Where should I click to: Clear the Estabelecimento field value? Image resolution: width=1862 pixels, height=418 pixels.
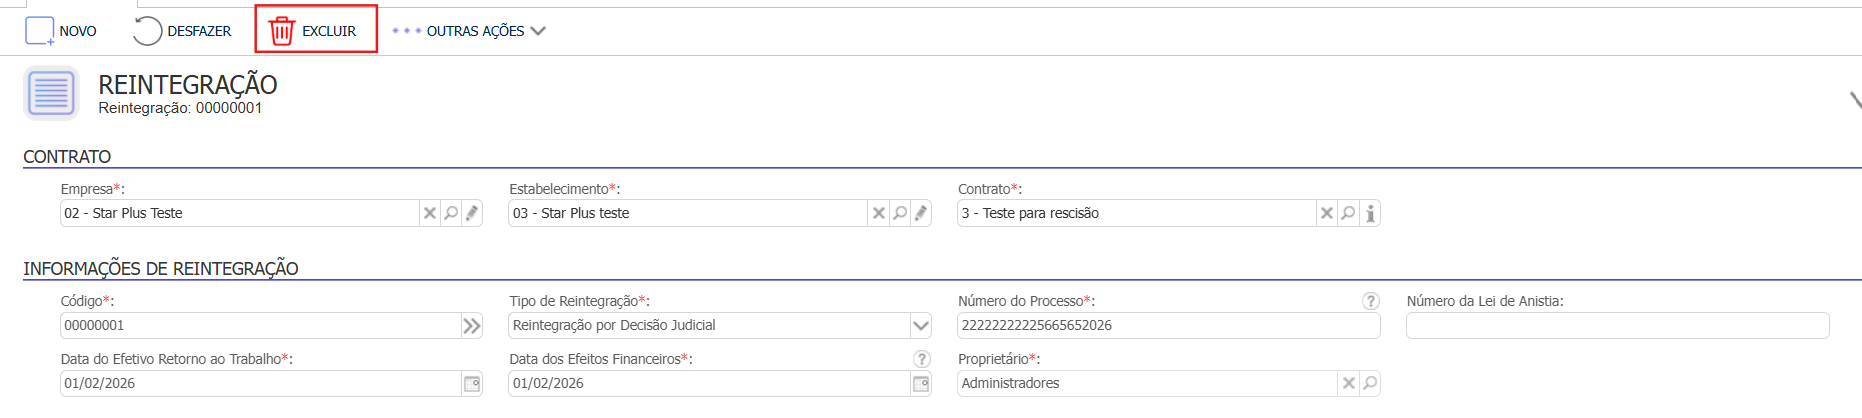pos(879,213)
